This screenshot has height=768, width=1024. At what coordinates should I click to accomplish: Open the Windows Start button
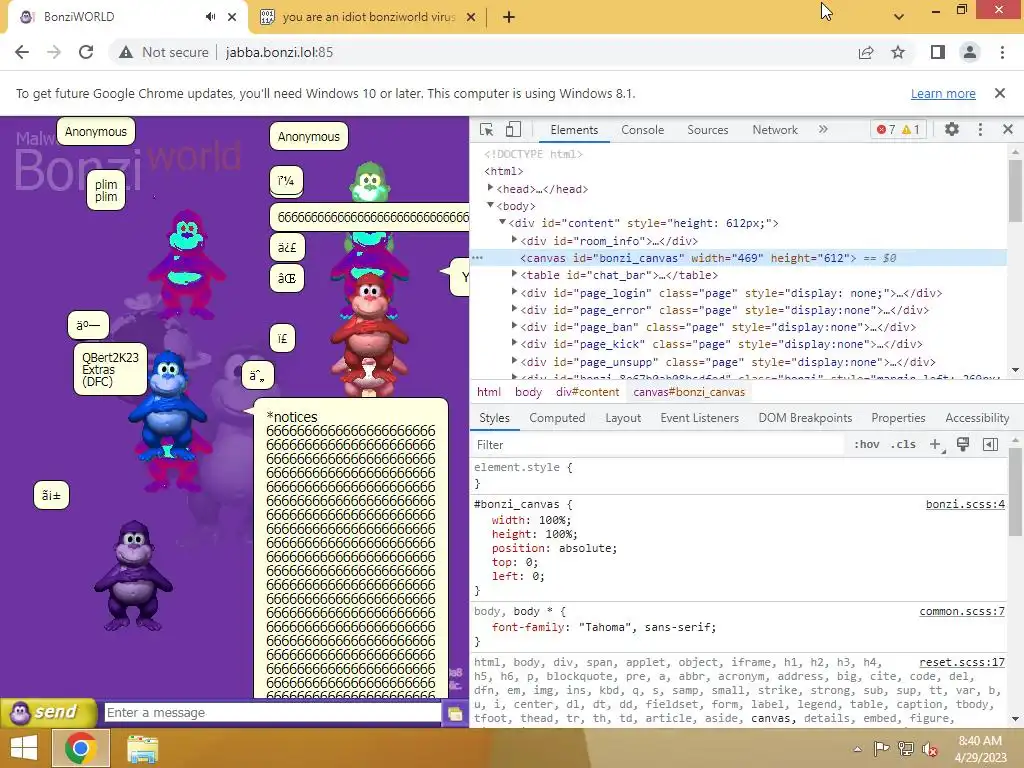(x=24, y=748)
